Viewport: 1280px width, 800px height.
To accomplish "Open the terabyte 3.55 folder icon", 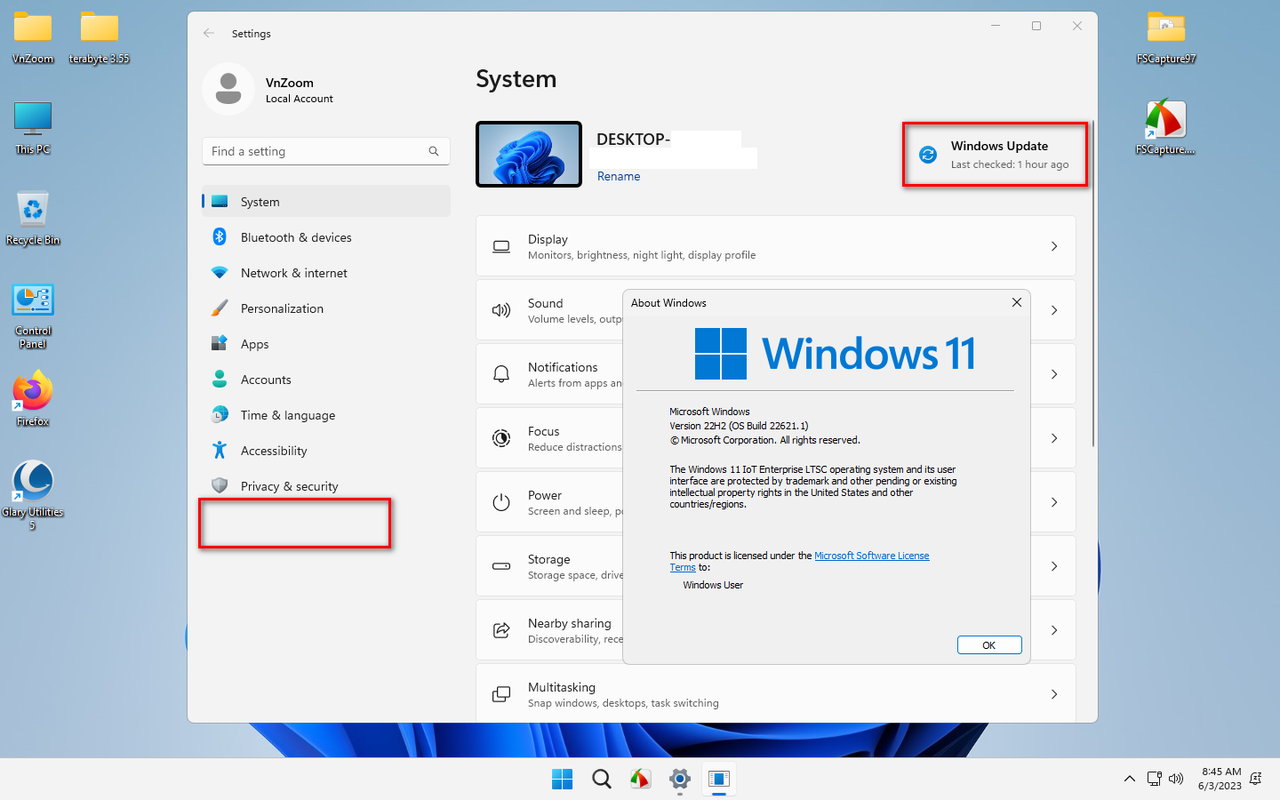I will (99, 38).
